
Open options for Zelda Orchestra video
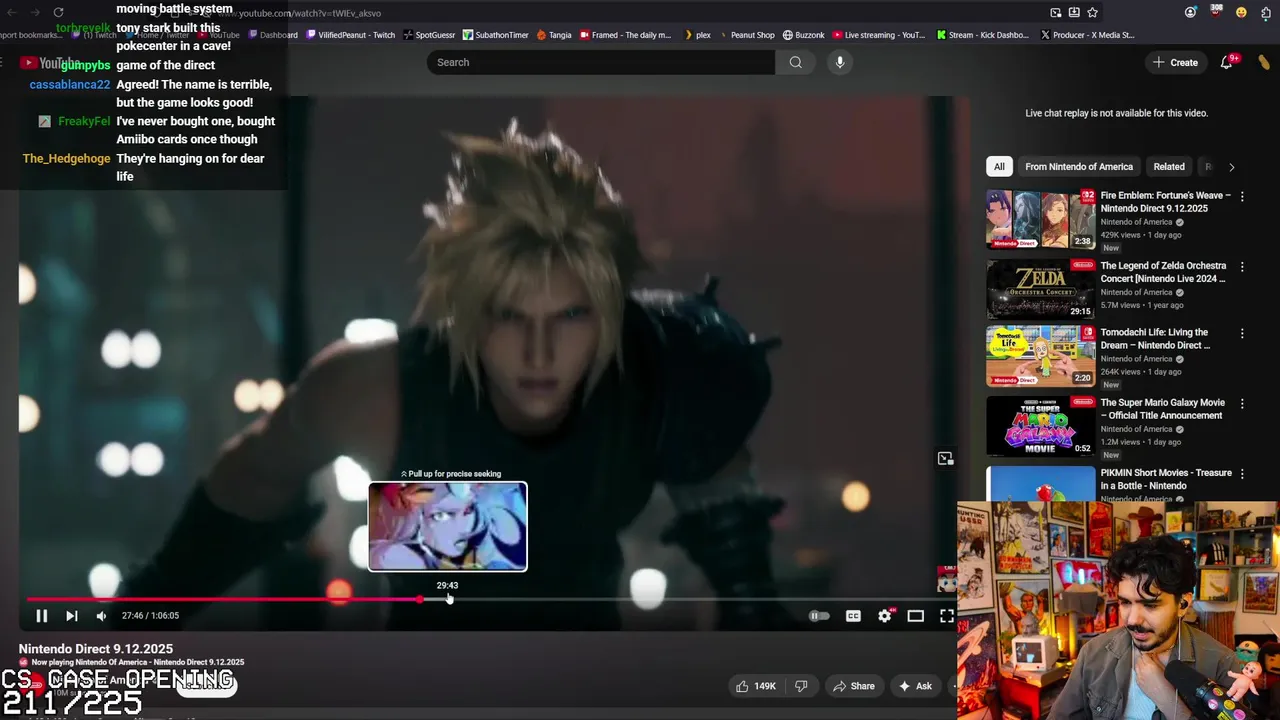click(x=1242, y=267)
